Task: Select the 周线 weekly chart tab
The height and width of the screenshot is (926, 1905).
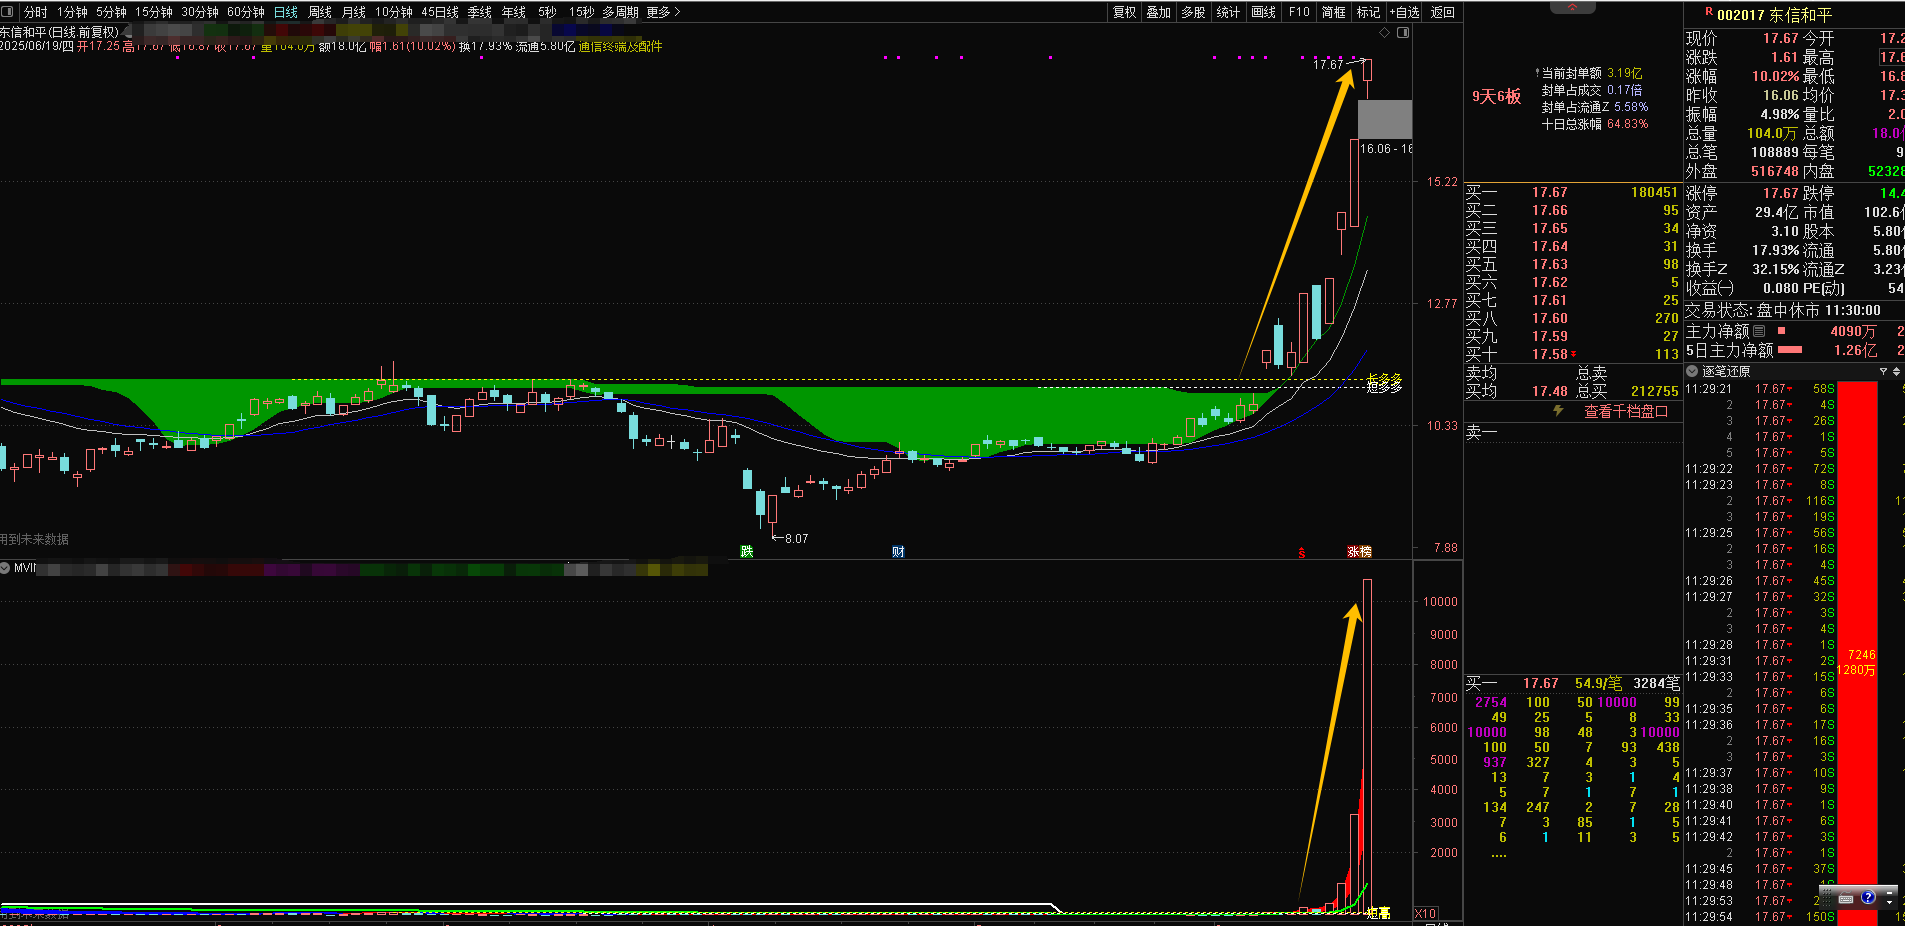Action: point(320,12)
